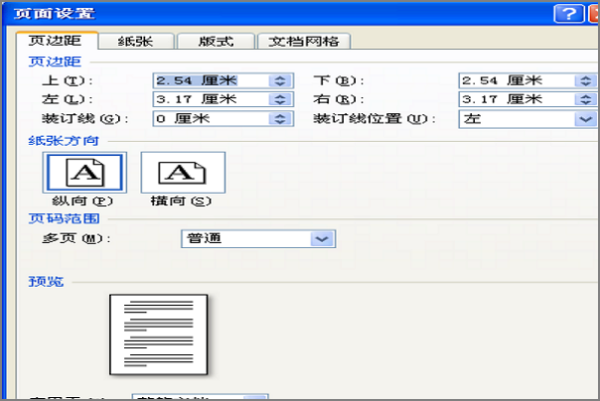Open the 装订线位置 dropdown

click(586, 118)
